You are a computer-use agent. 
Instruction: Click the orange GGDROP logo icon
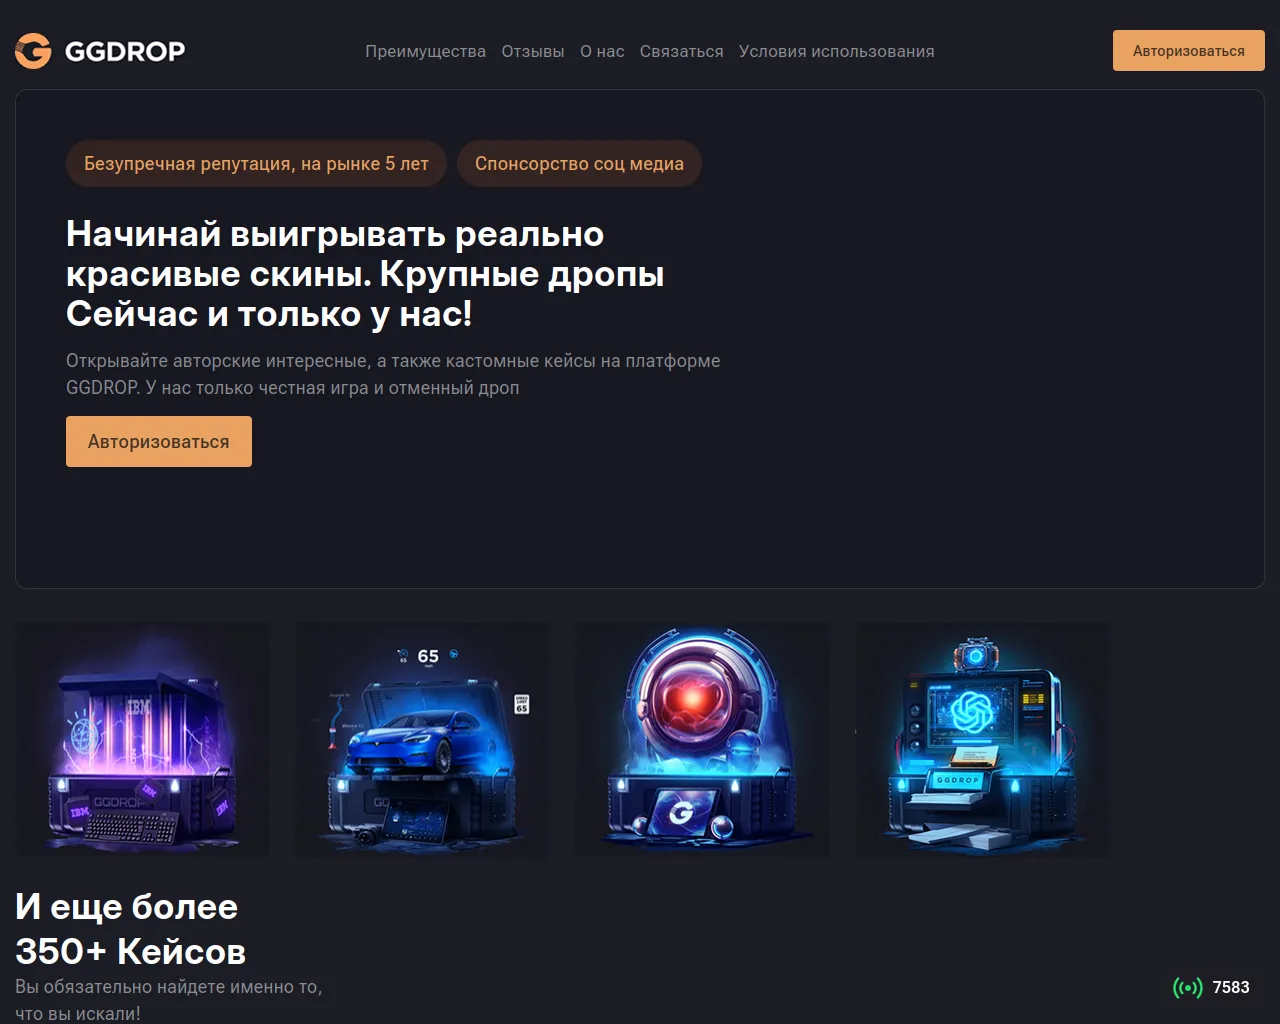click(33, 51)
